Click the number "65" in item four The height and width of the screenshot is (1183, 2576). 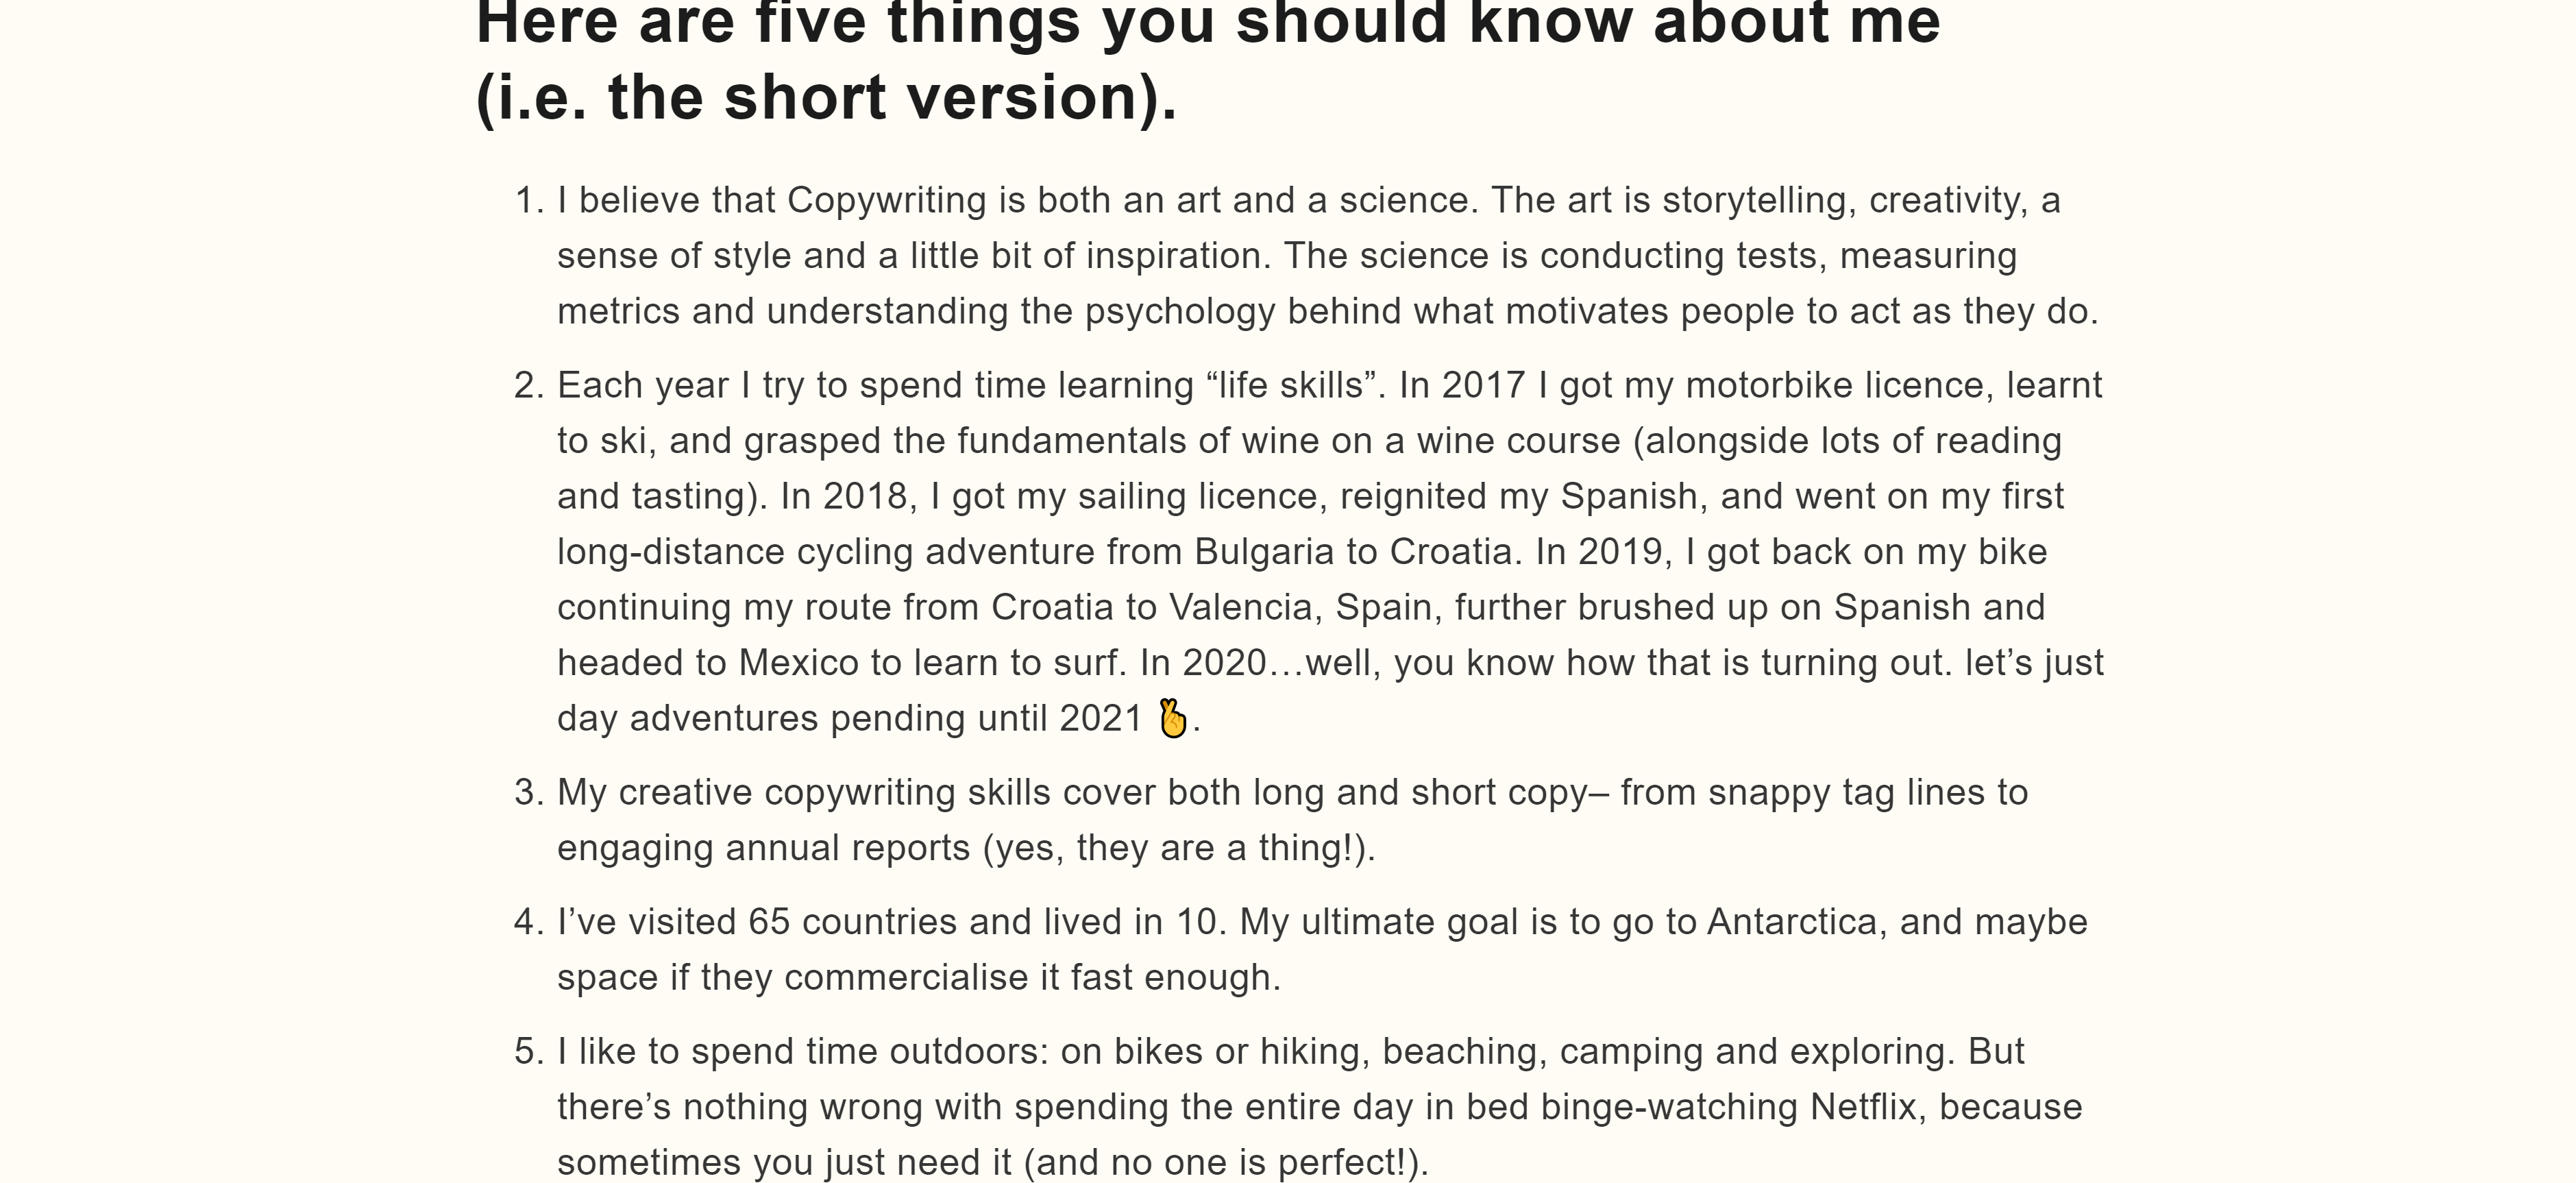click(769, 921)
